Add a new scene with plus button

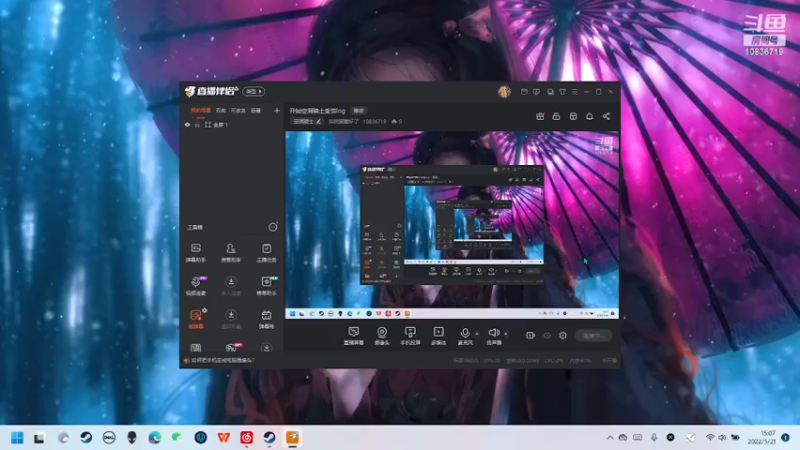pos(277,110)
